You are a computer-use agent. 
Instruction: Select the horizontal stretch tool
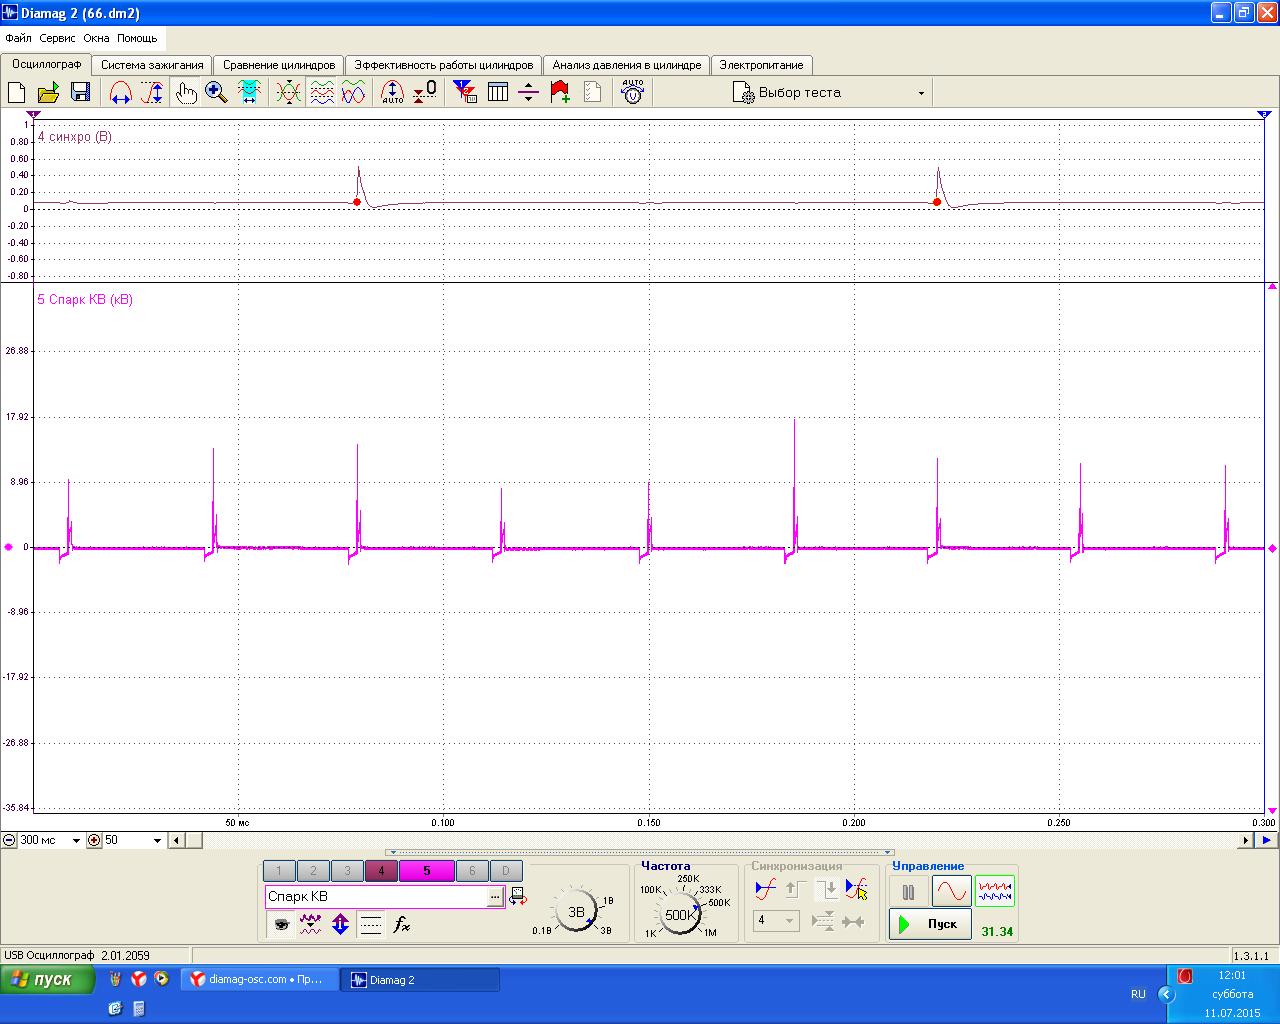(120, 93)
